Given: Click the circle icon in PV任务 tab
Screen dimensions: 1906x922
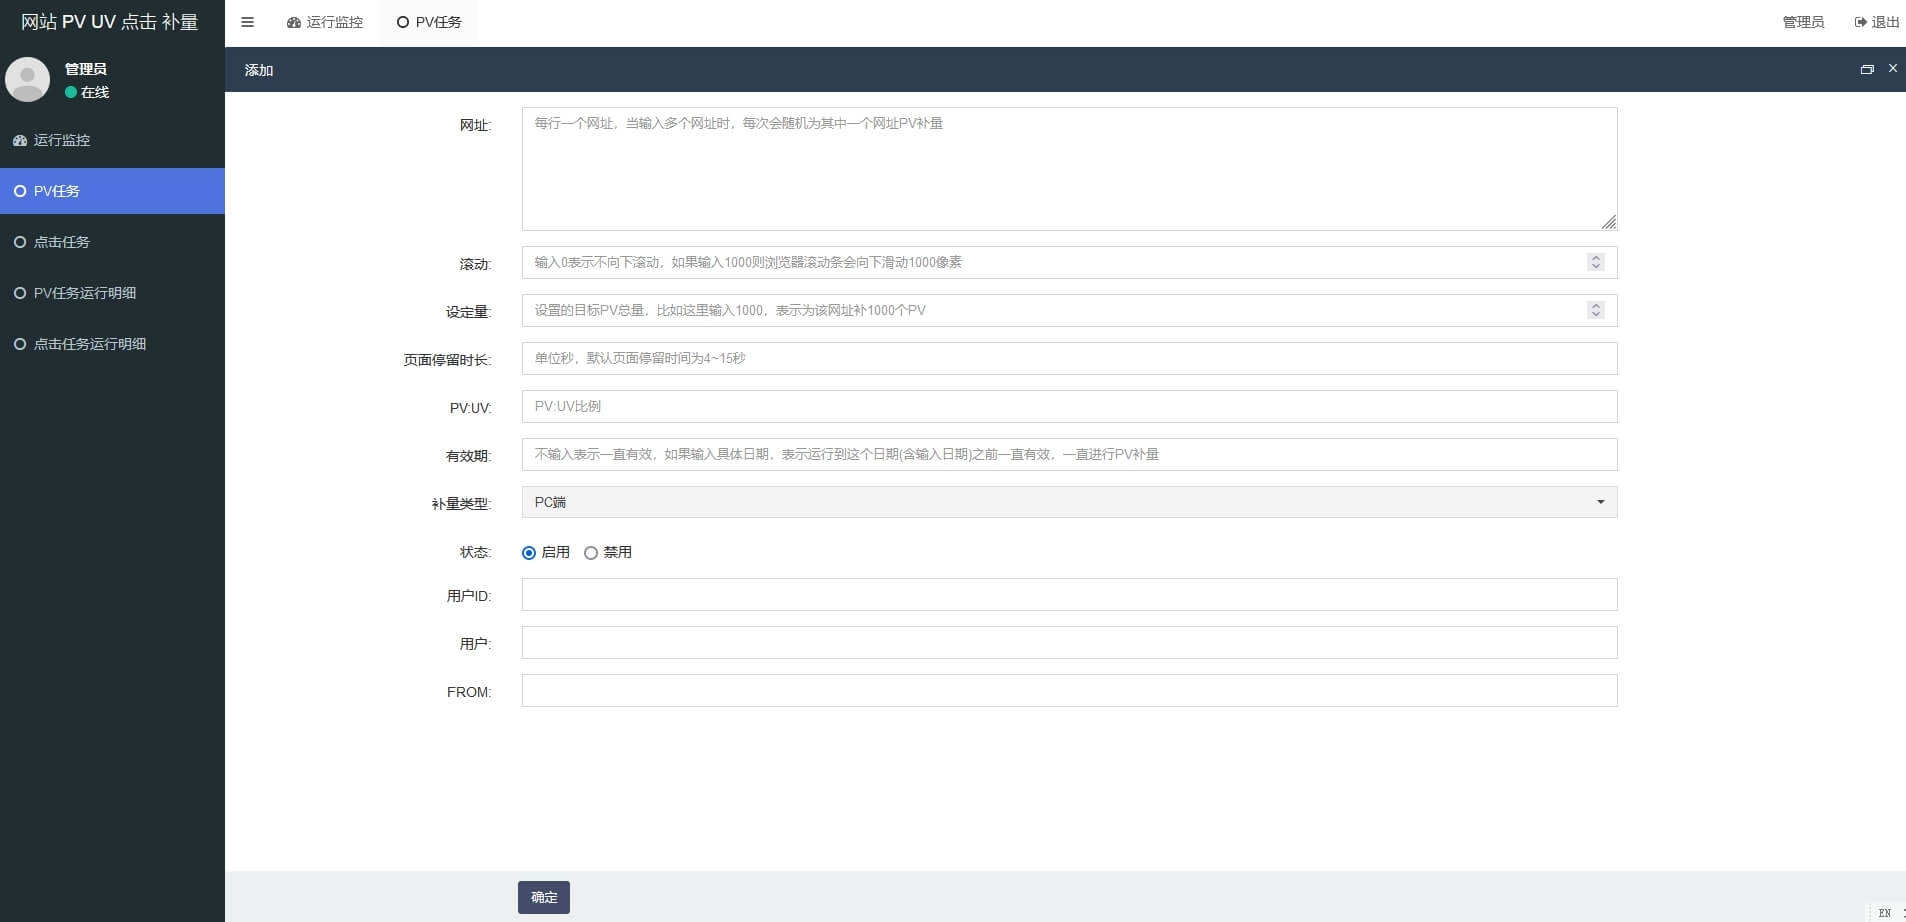Looking at the screenshot, I should (x=403, y=22).
